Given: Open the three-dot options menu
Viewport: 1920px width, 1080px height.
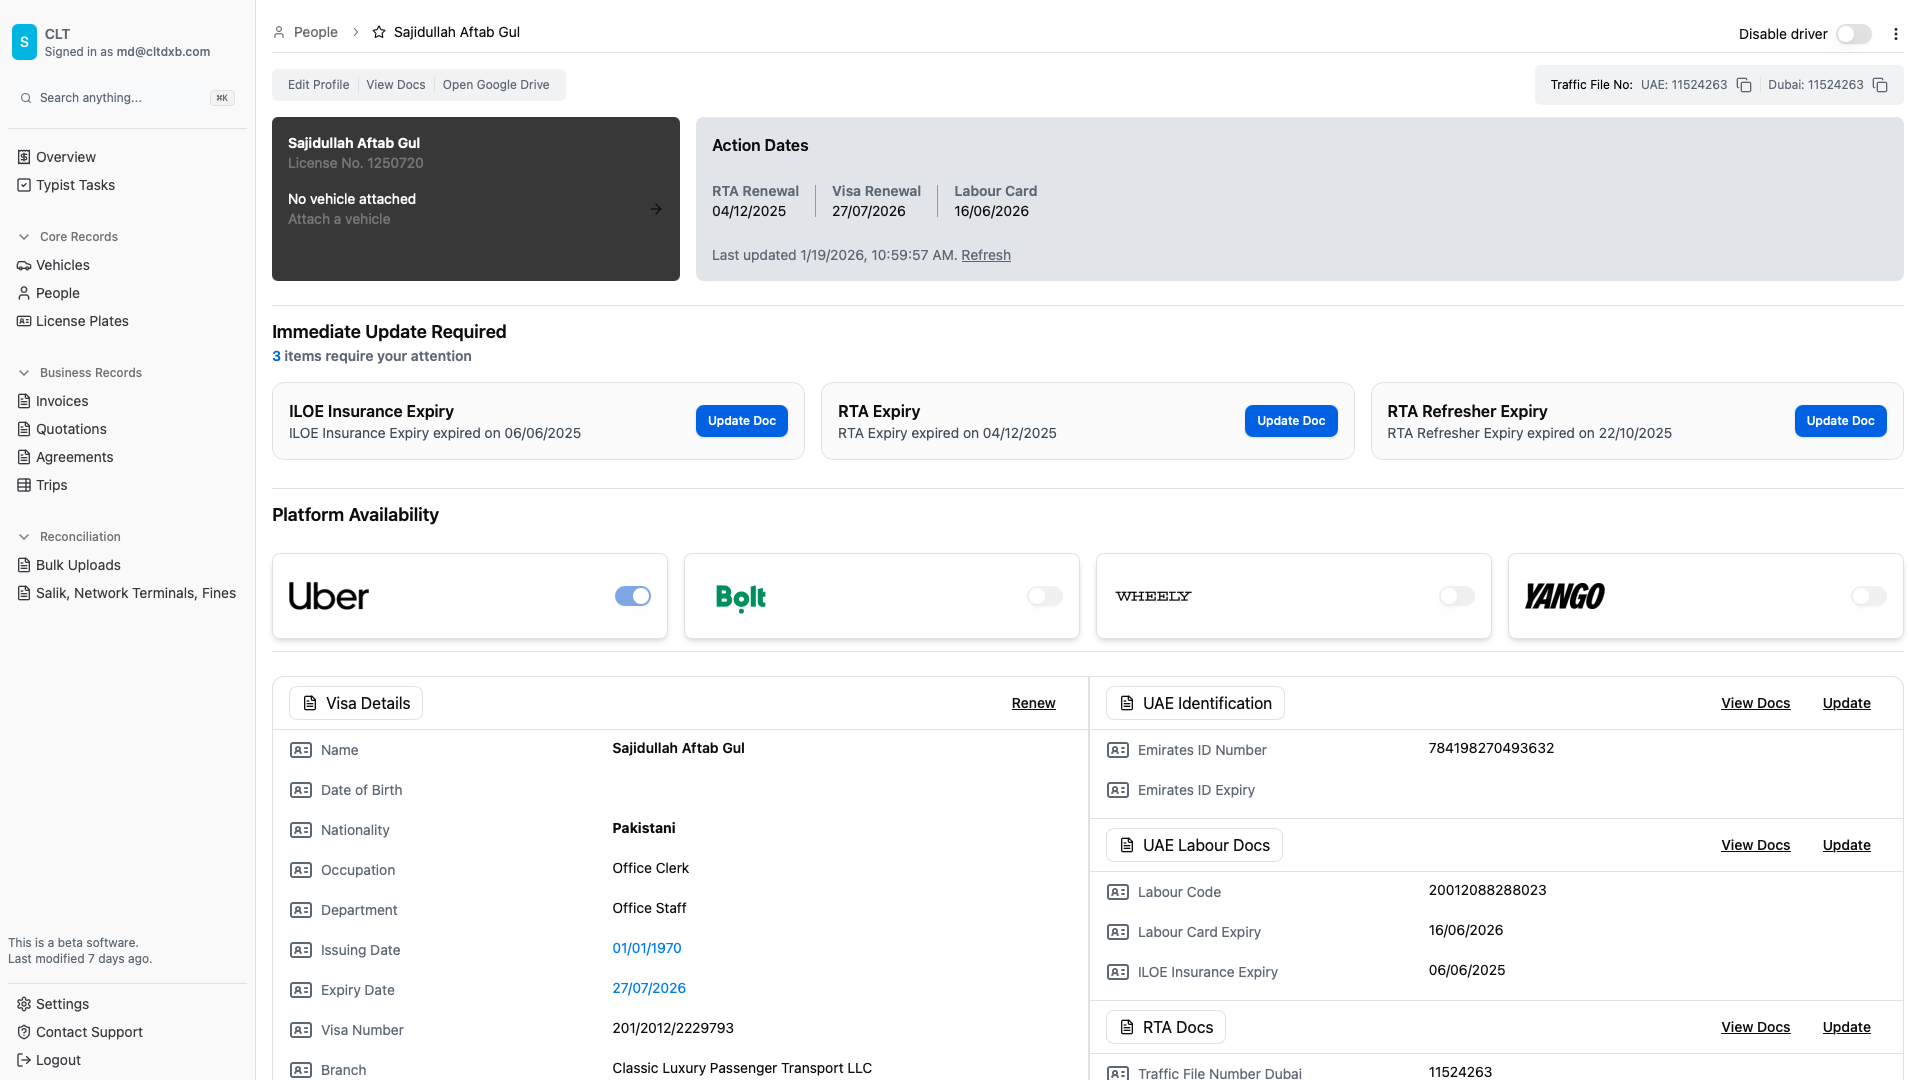Looking at the screenshot, I should point(1896,34).
